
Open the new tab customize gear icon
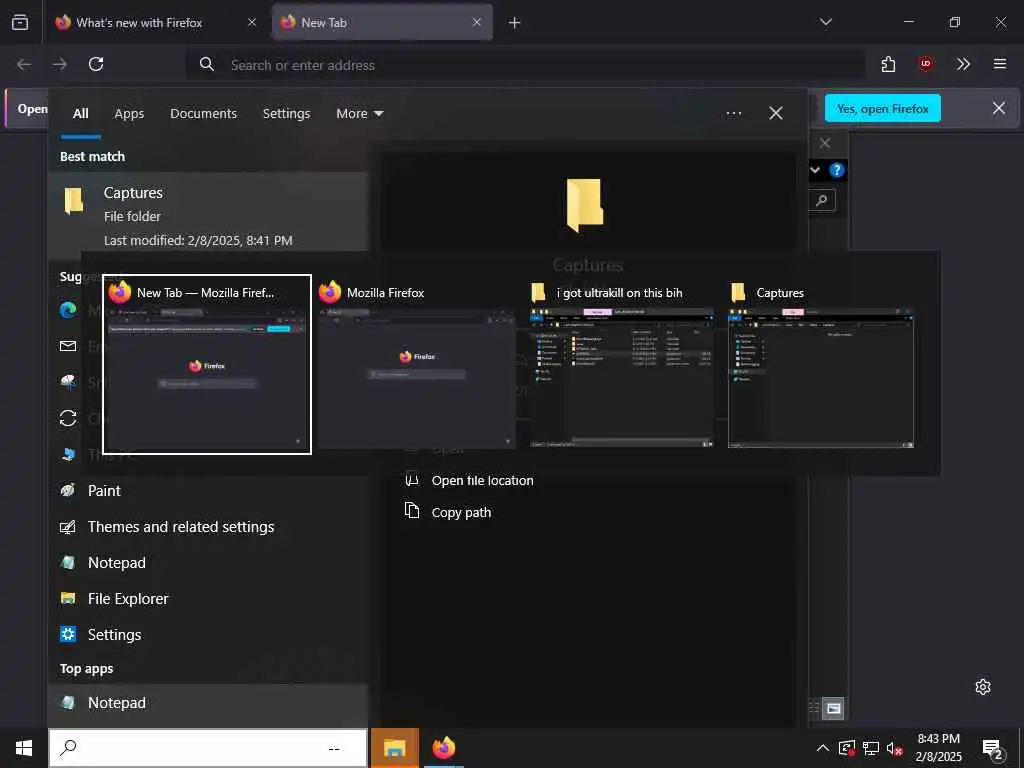[x=983, y=687]
